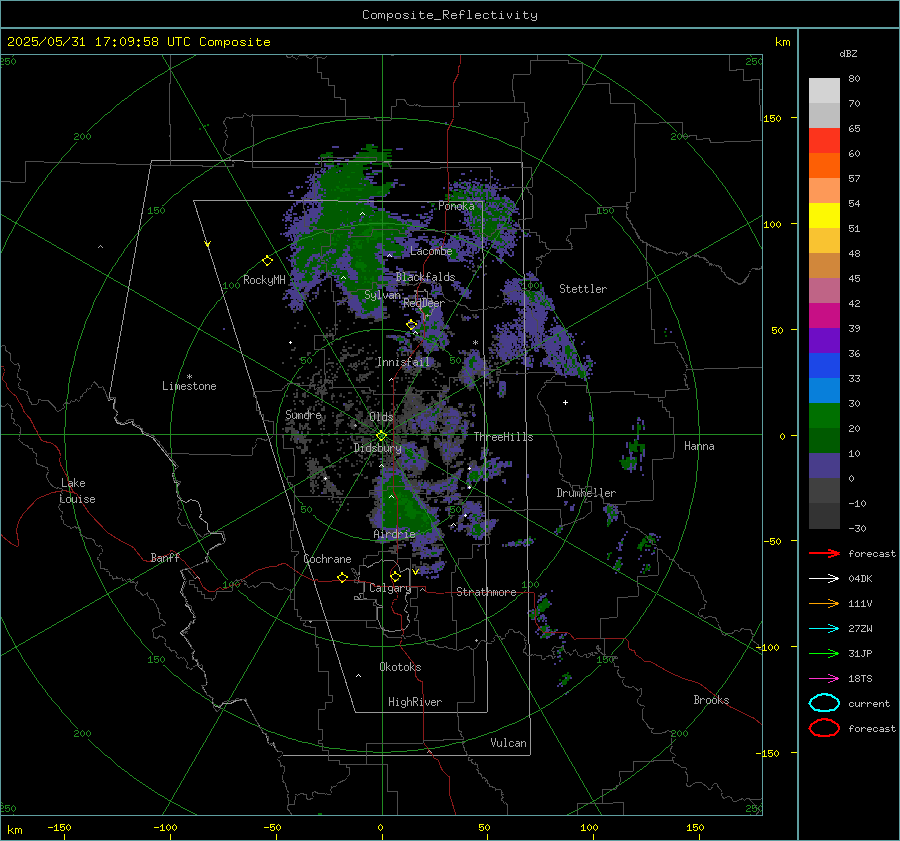Screen dimensions: 900x841
Task: Click the dBZ legend heading
Action: (x=848, y=53)
